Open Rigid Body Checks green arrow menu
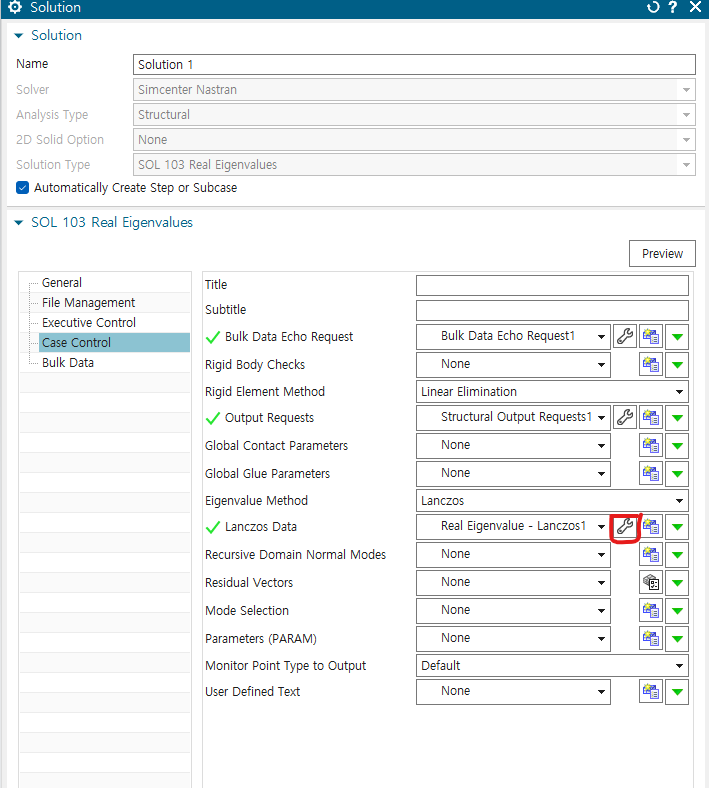 [x=677, y=365]
